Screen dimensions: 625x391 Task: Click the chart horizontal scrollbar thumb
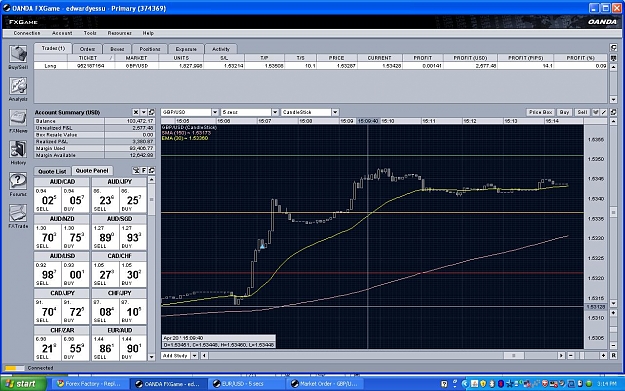pos(513,356)
